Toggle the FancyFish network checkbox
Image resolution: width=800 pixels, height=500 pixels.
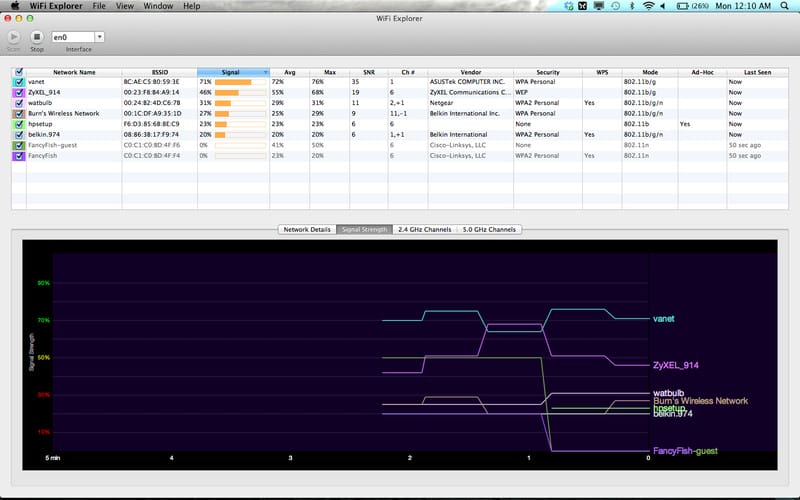19,156
